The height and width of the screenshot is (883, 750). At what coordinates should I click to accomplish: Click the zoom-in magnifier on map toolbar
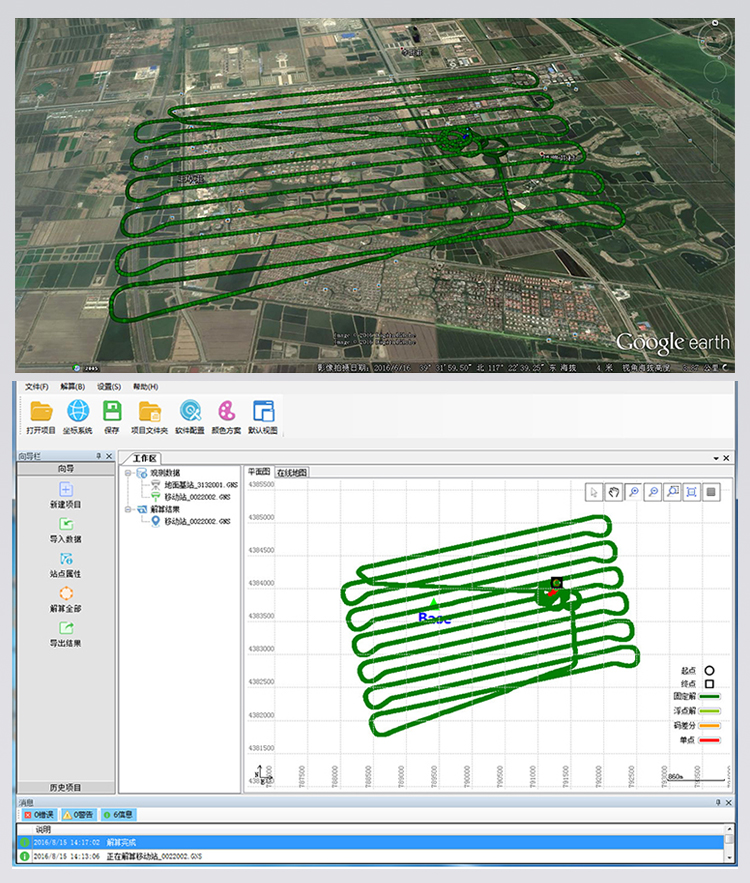pyautogui.click(x=633, y=492)
